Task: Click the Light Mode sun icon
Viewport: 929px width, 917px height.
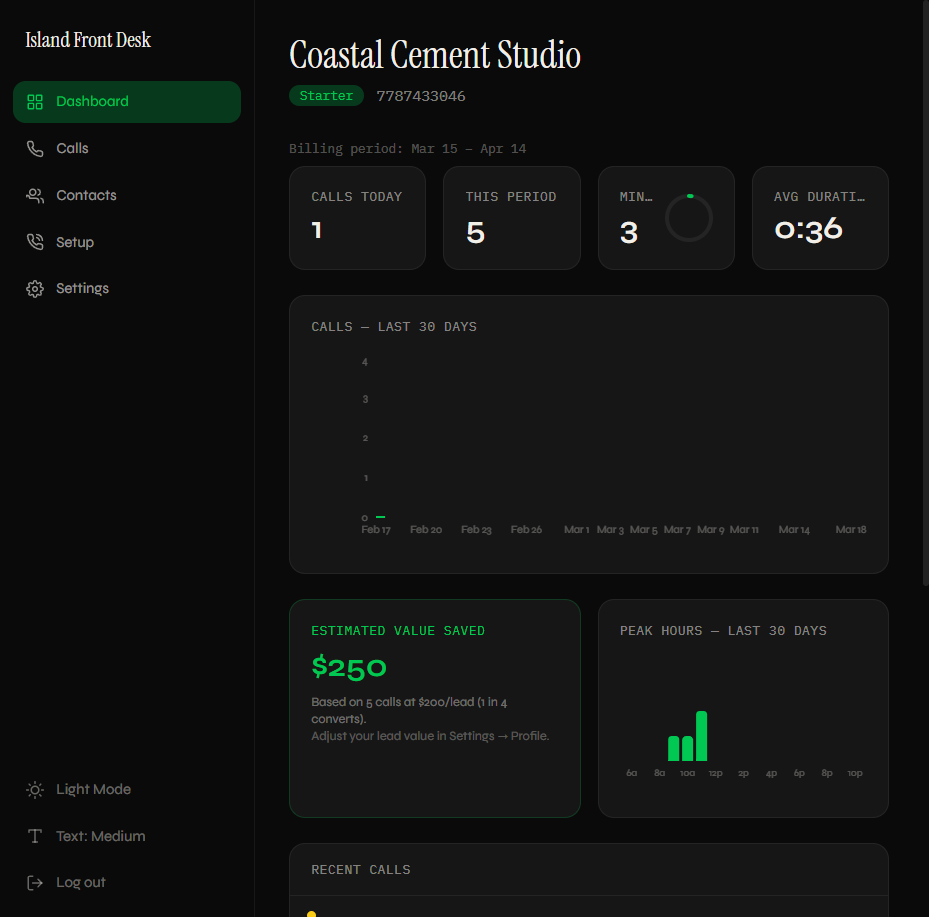Action: (35, 789)
